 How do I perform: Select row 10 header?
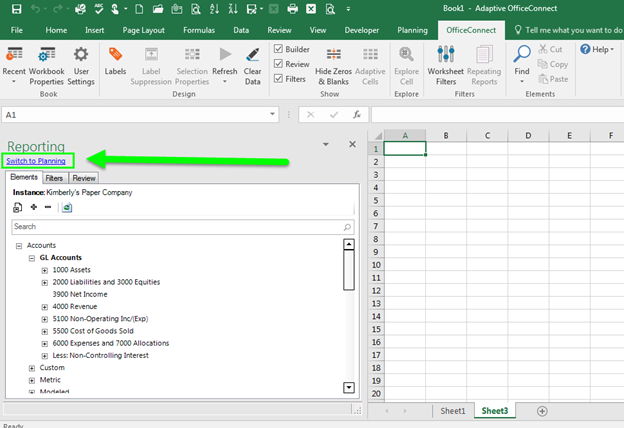[376, 265]
